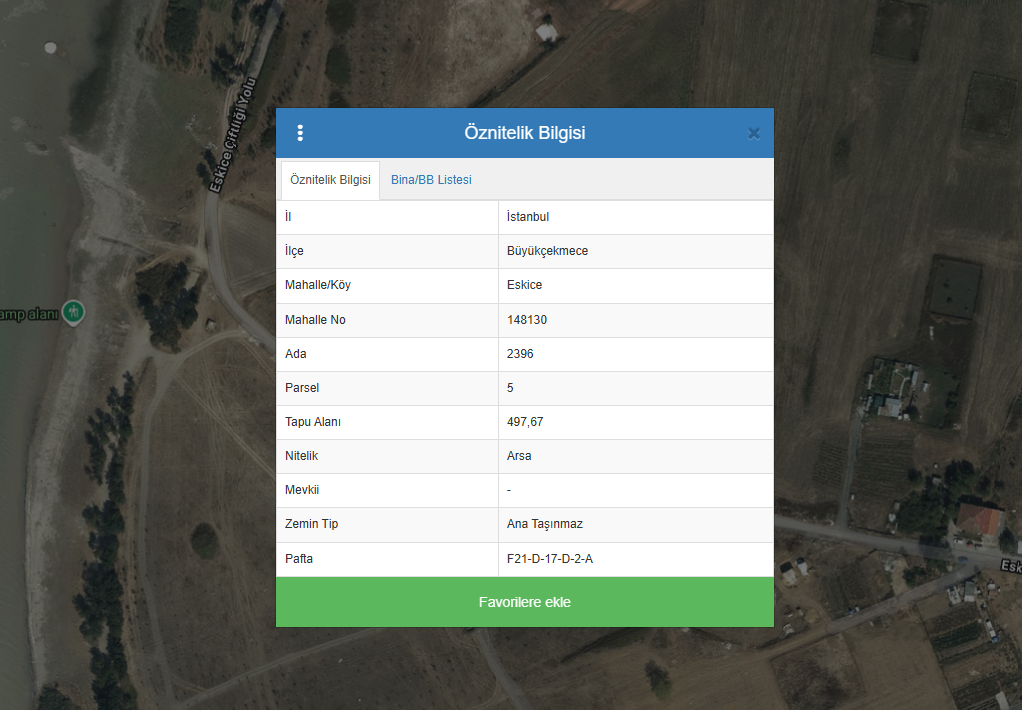This screenshot has width=1022, height=710.
Task: Click the Öznitelik Bilgisi dialog title
Action: point(524,133)
